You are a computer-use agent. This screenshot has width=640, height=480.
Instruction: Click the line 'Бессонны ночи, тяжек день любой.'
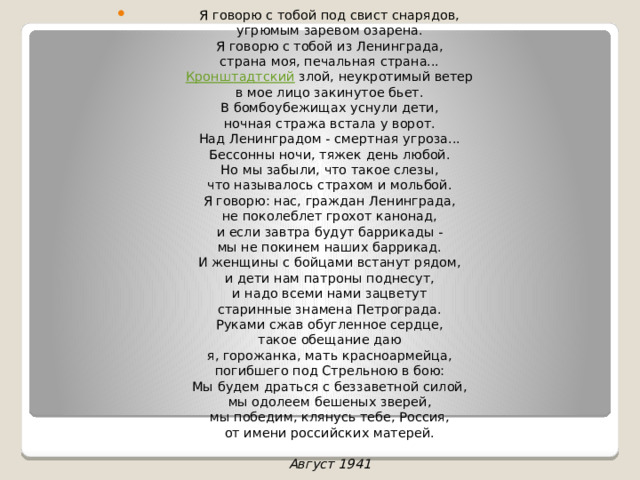point(329,155)
